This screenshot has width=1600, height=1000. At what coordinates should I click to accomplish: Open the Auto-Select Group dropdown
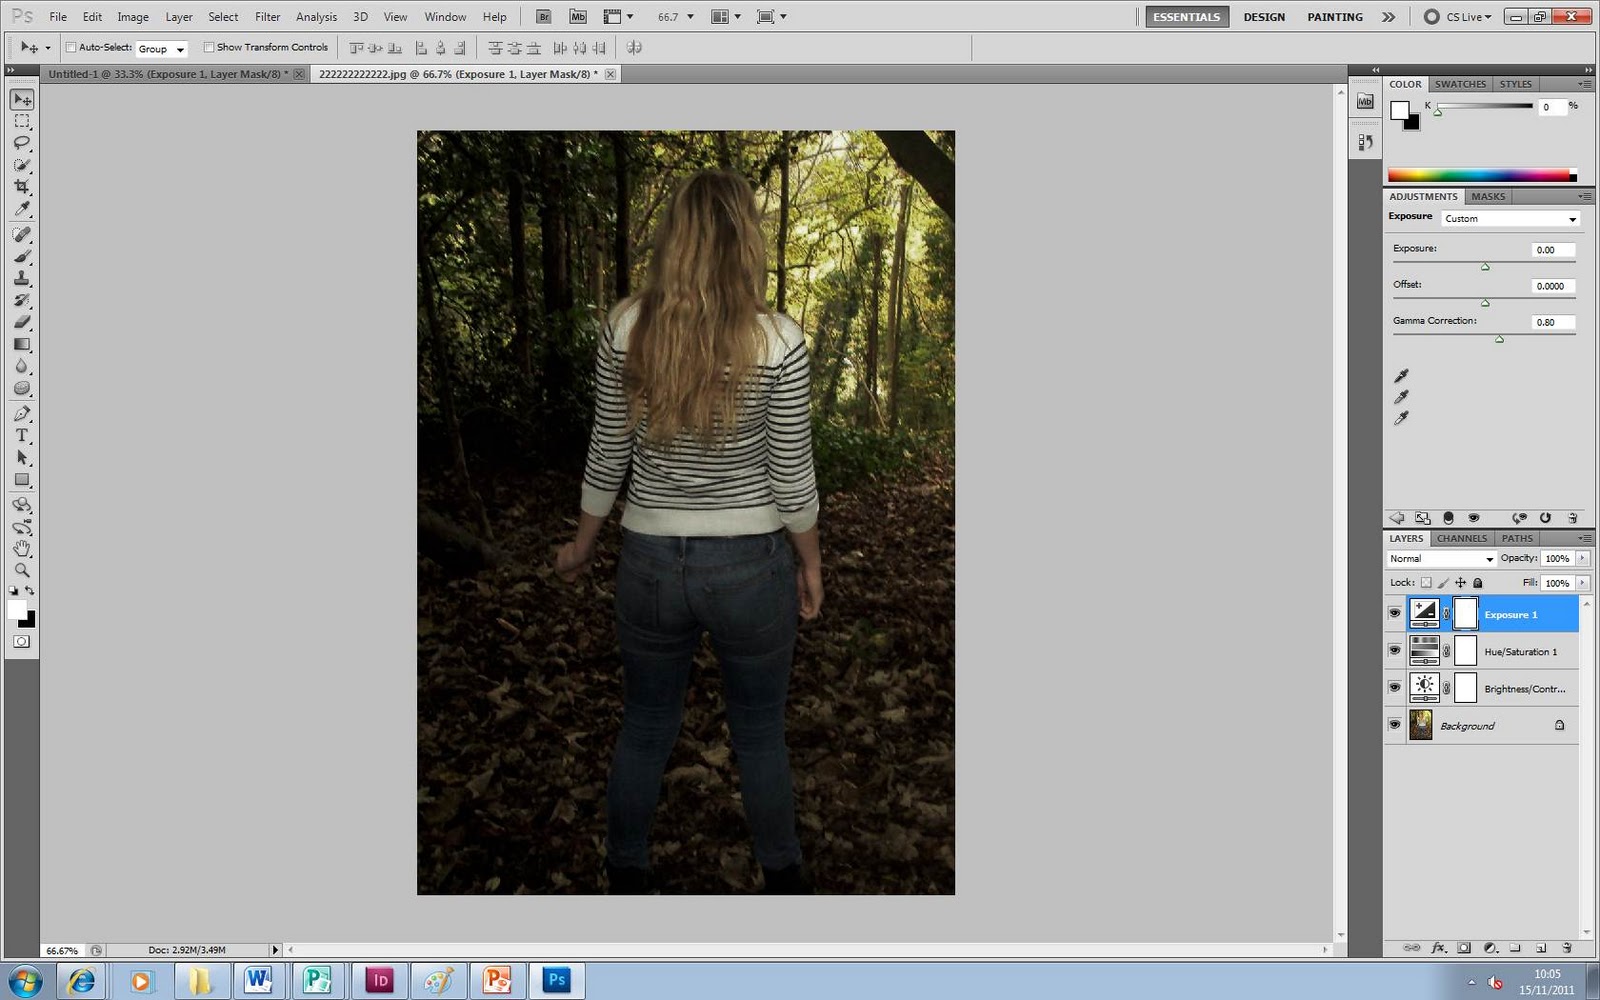coord(161,48)
